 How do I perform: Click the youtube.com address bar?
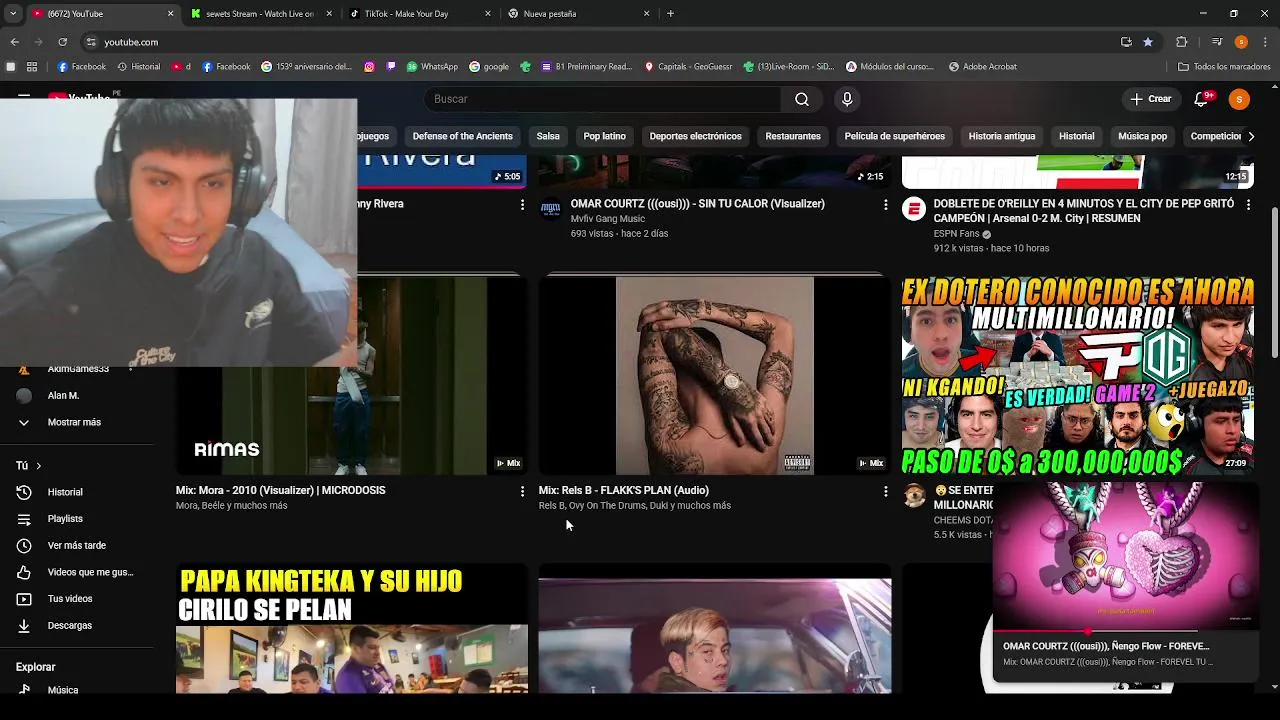pyautogui.click(x=600, y=42)
